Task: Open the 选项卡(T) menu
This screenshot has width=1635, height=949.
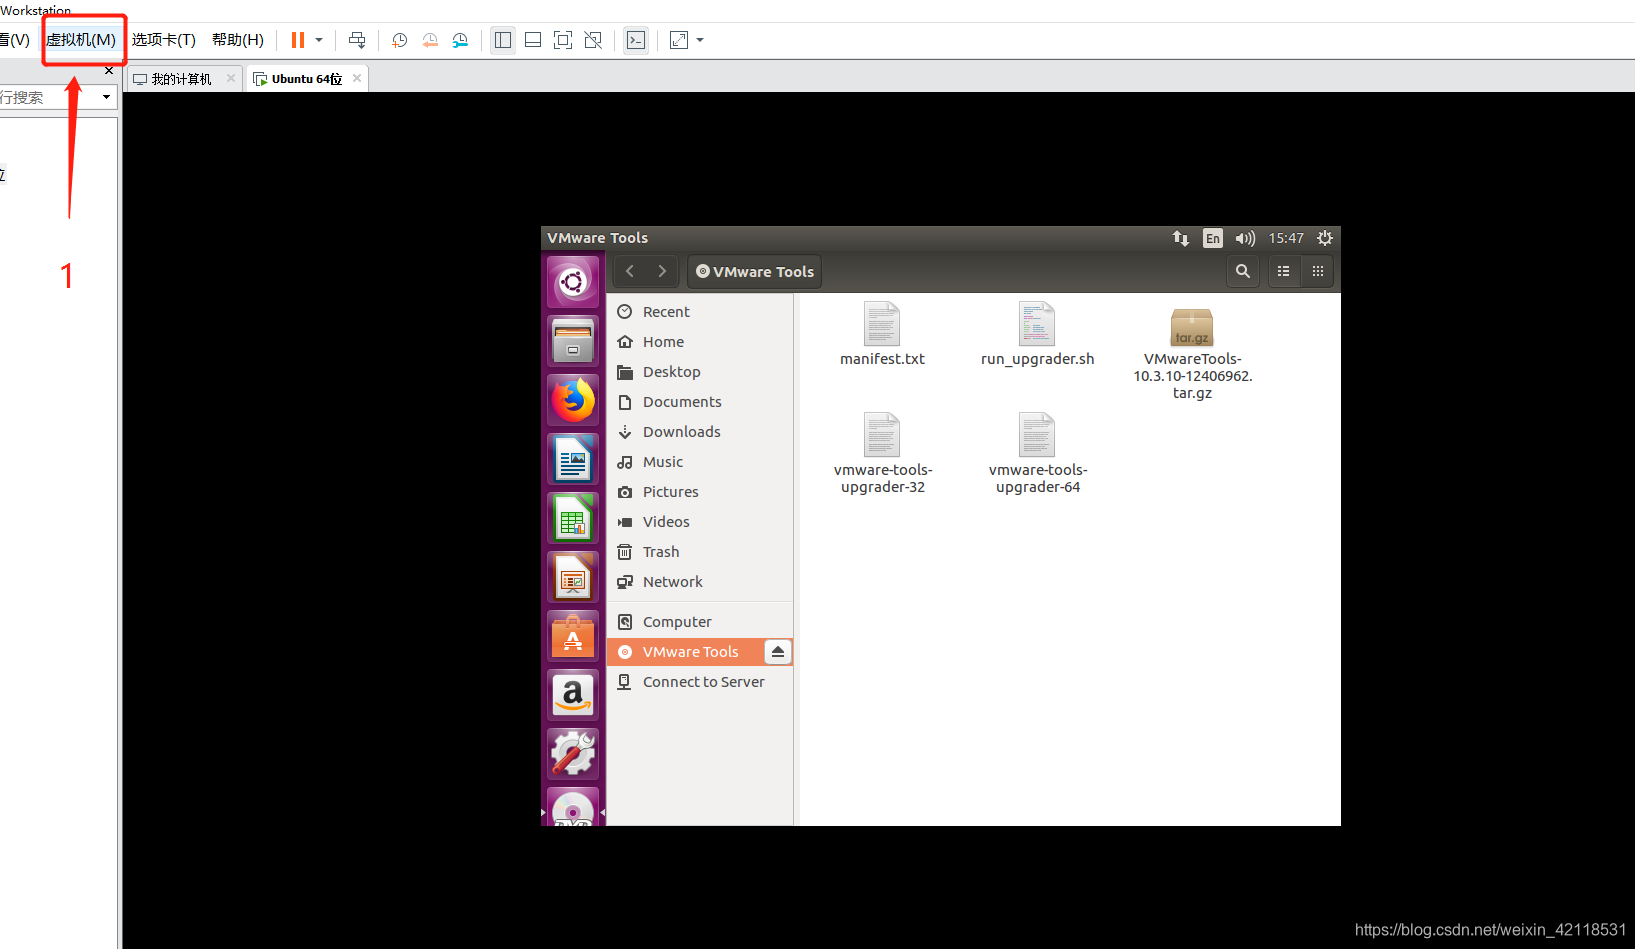Action: pyautogui.click(x=164, y=40)
